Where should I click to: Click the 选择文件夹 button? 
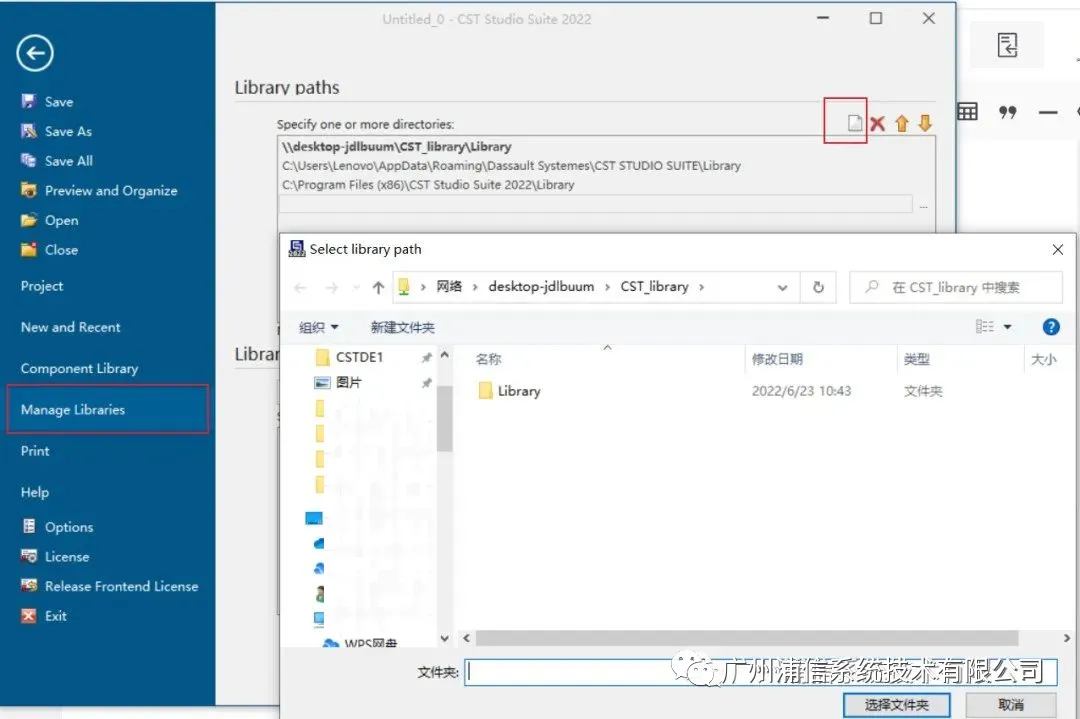[x=897, y=705]
